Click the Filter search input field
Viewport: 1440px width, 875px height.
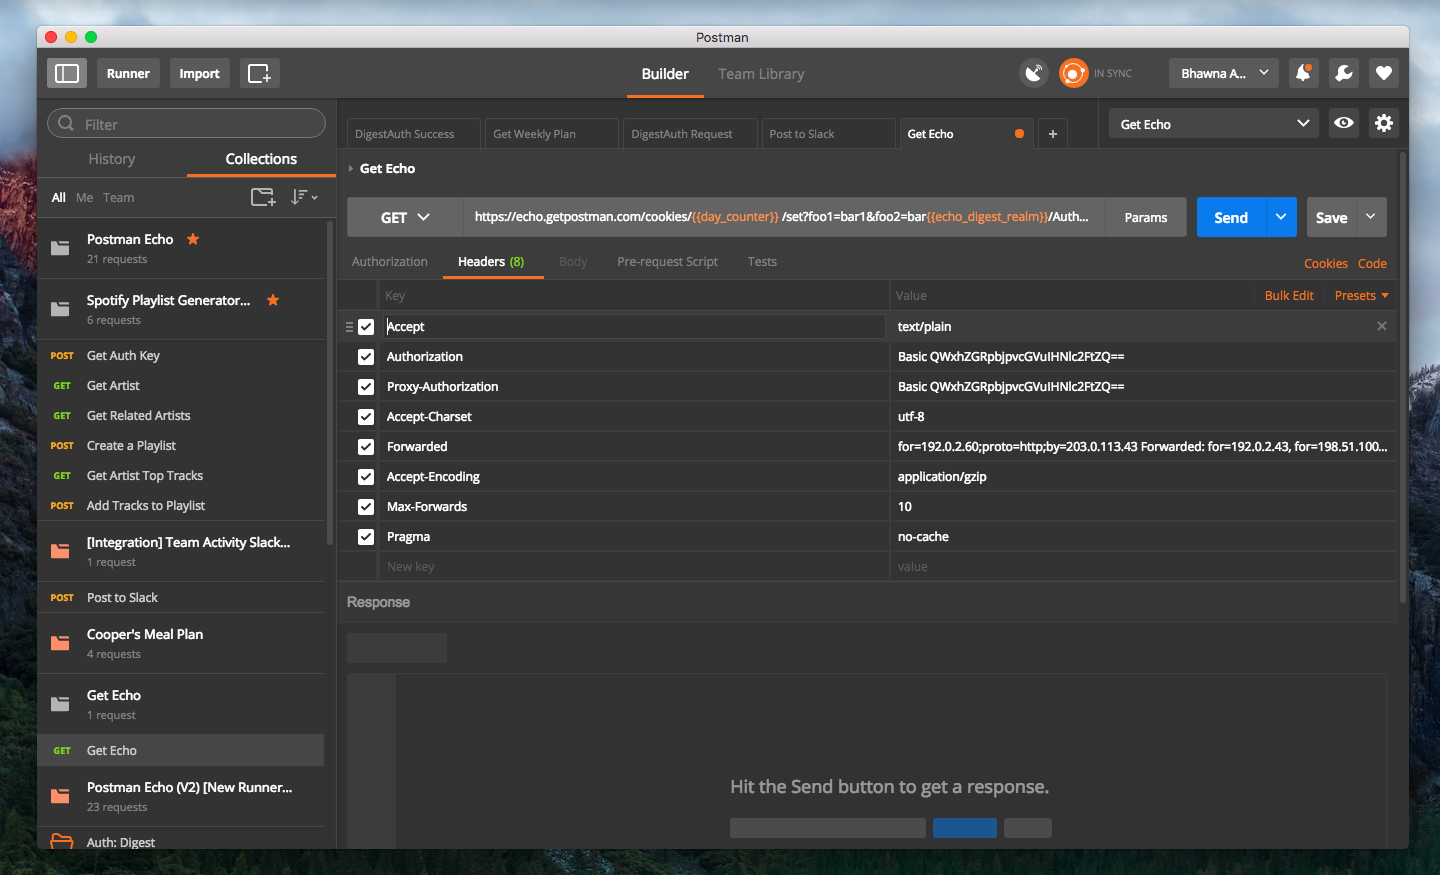tap(186, 123)
